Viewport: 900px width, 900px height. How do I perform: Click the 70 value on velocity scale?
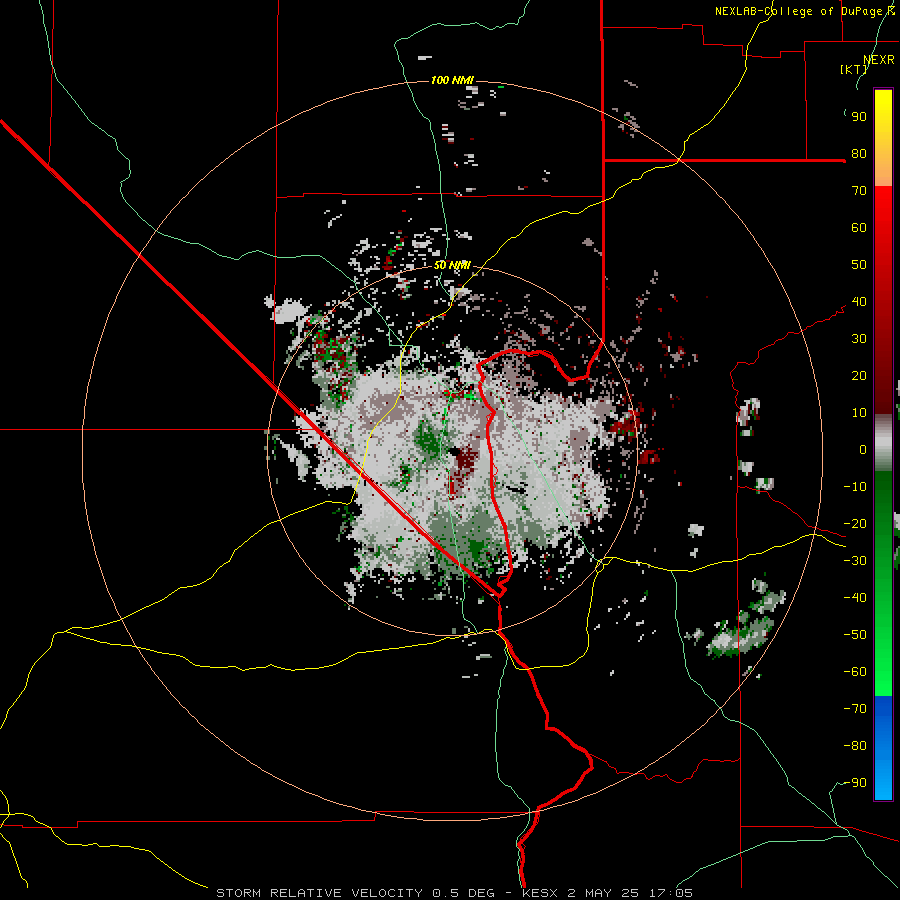click(x=859, y=191)
